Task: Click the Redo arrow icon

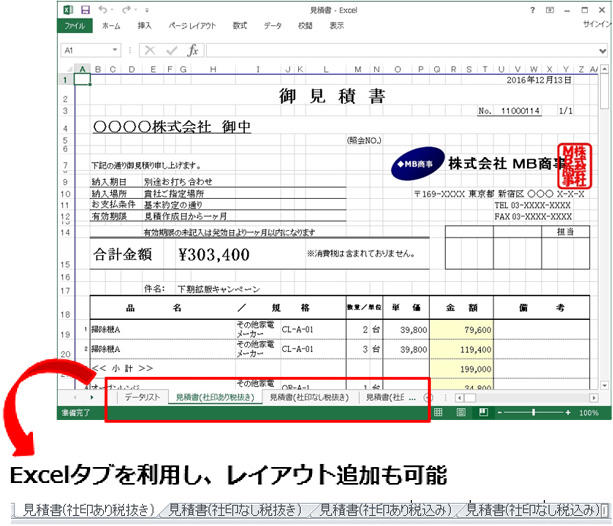Action: pyautogui.click(x=127, y=9)
